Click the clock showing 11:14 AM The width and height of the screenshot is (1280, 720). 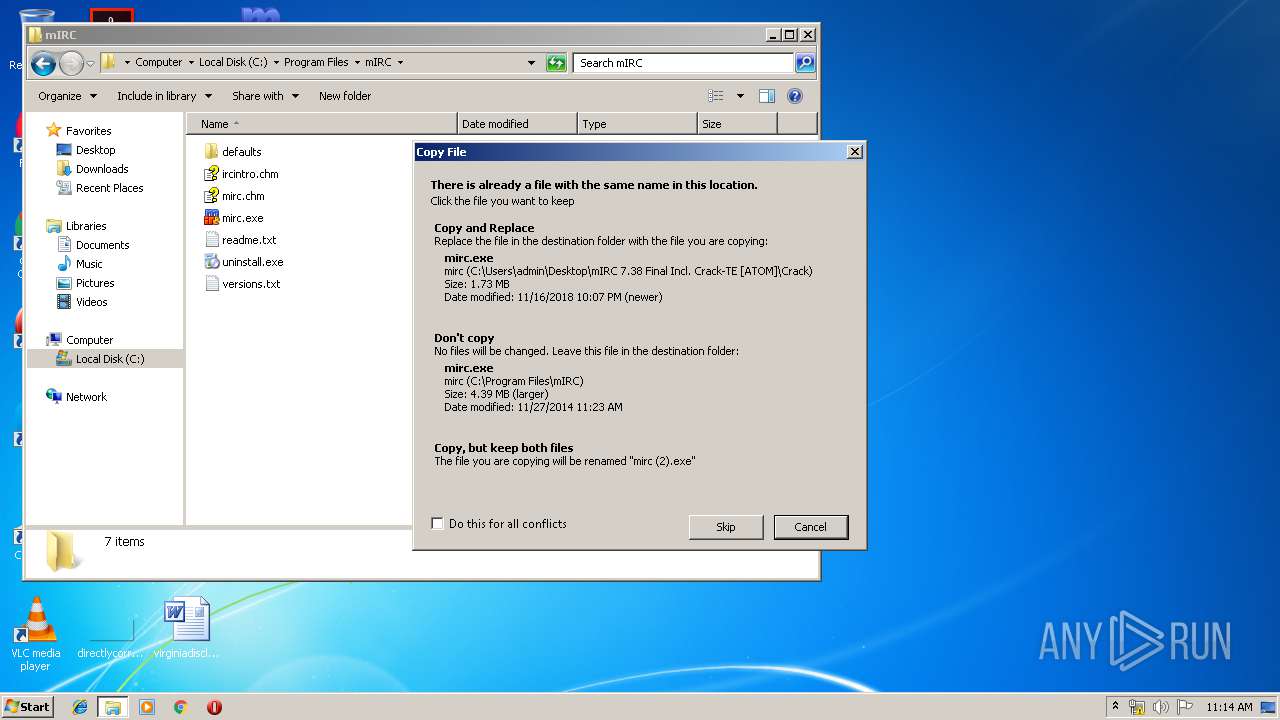tap(1229, 707)
